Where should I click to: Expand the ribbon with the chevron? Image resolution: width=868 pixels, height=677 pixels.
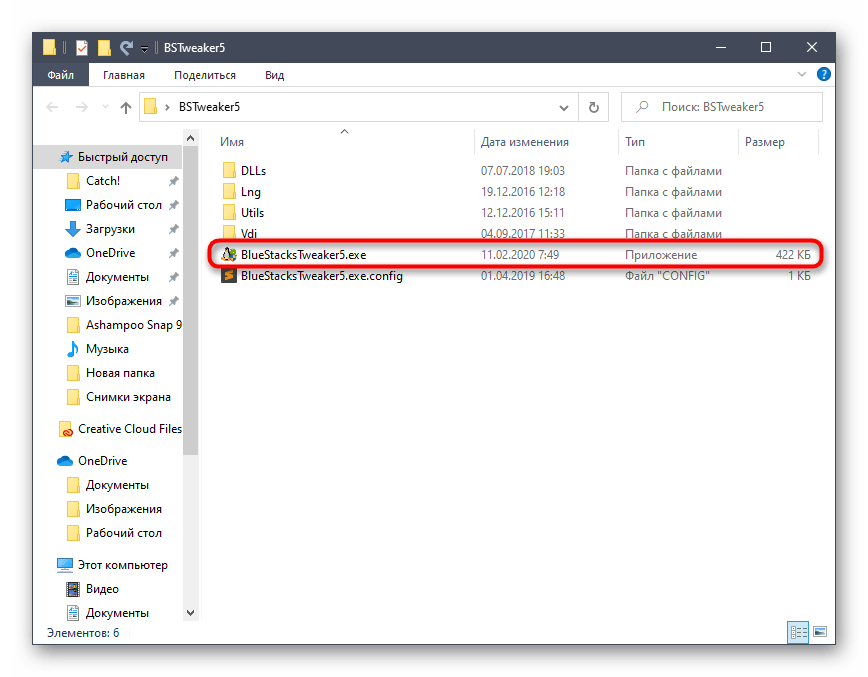(x=801, y=74)
